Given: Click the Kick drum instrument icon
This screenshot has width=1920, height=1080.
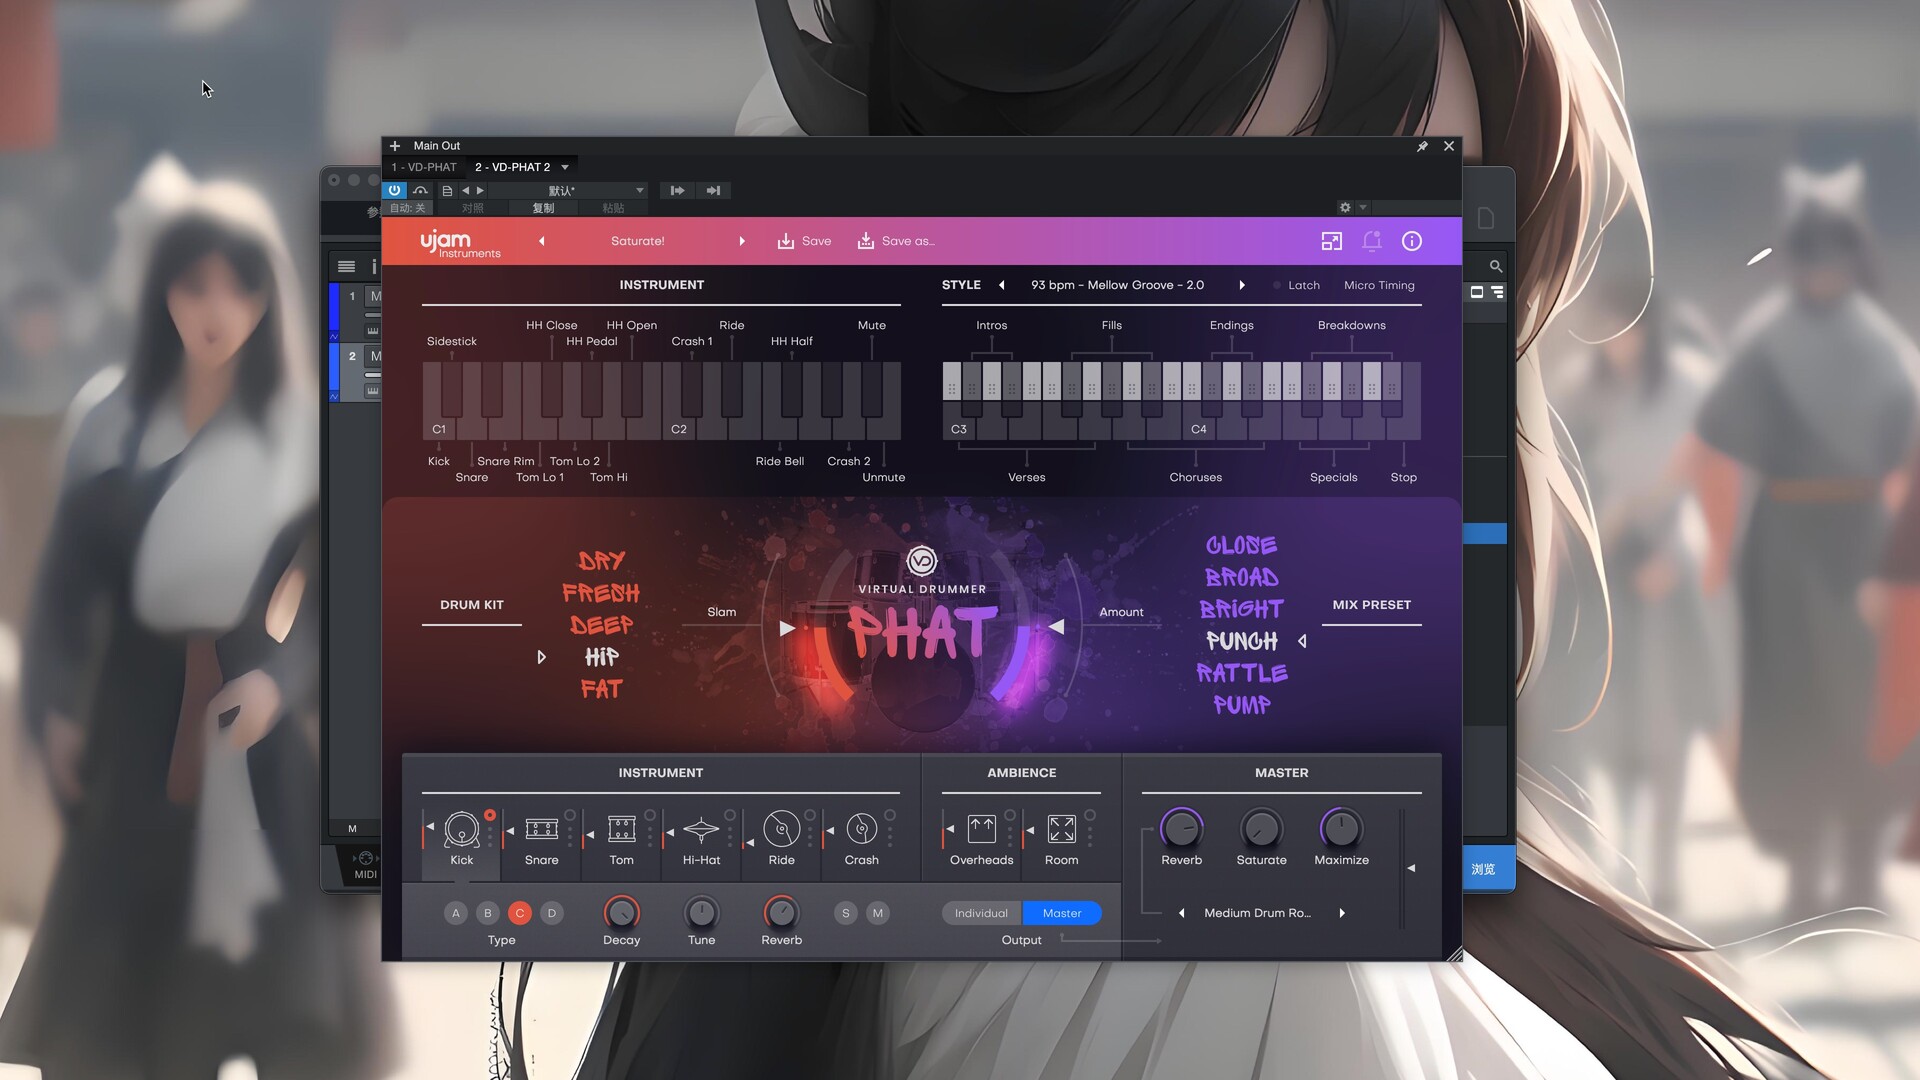Looking at the screenshot, I should click(462, 828).
